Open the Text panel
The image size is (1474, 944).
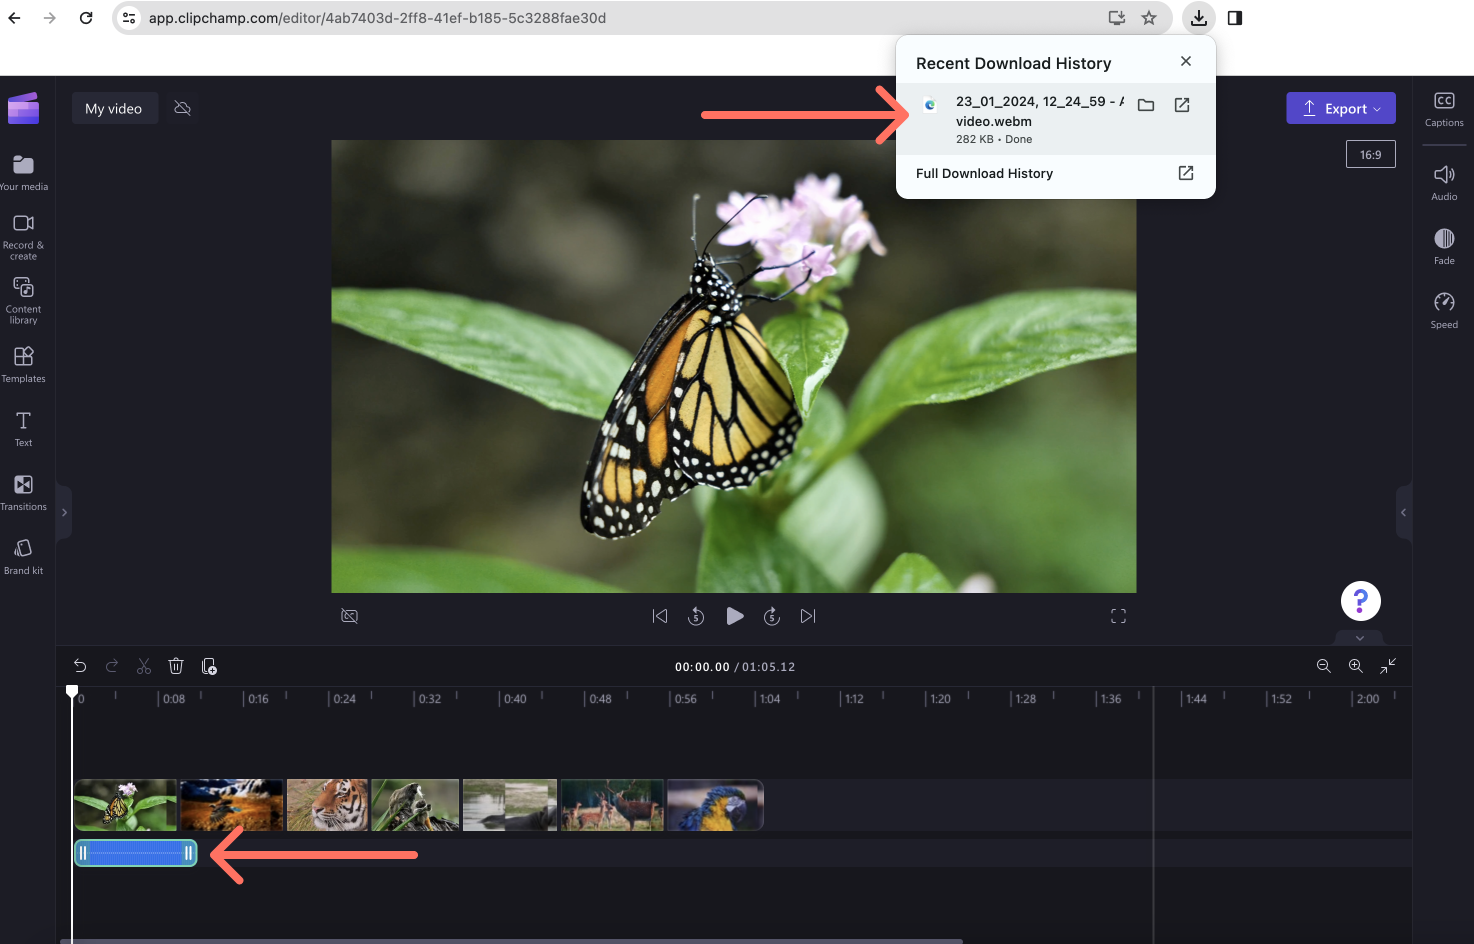(24, 428)
